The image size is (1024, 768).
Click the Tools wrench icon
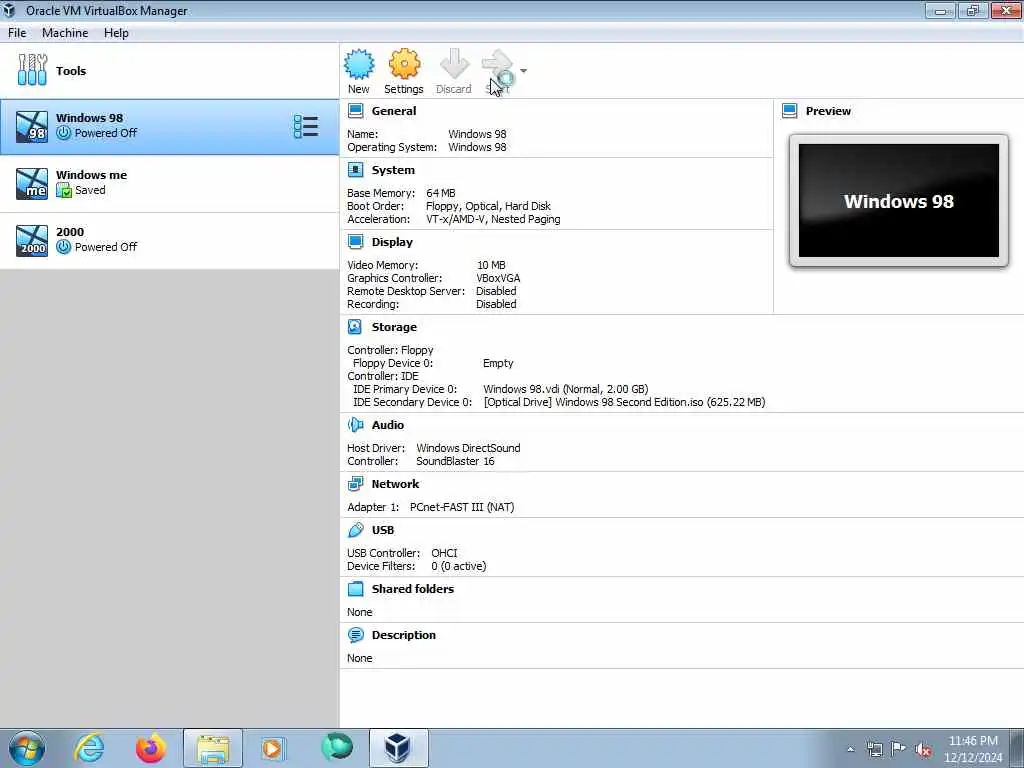(32, 70)
